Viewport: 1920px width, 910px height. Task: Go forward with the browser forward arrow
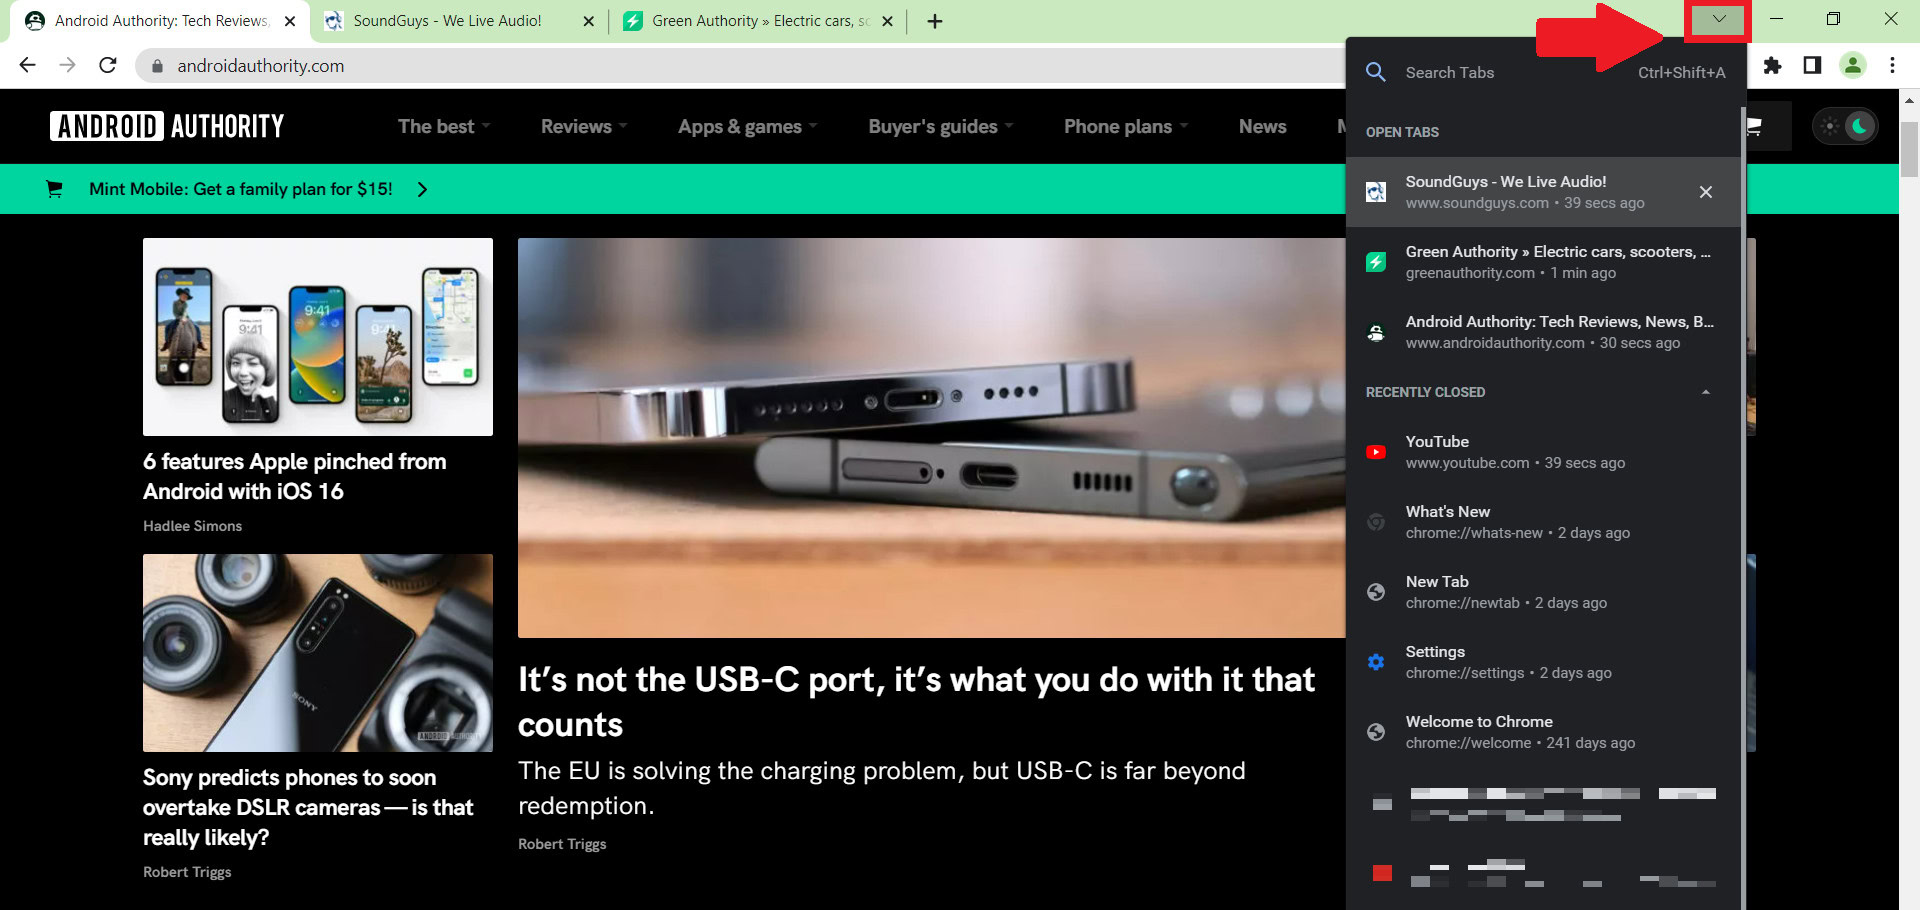tap(67, 65)
